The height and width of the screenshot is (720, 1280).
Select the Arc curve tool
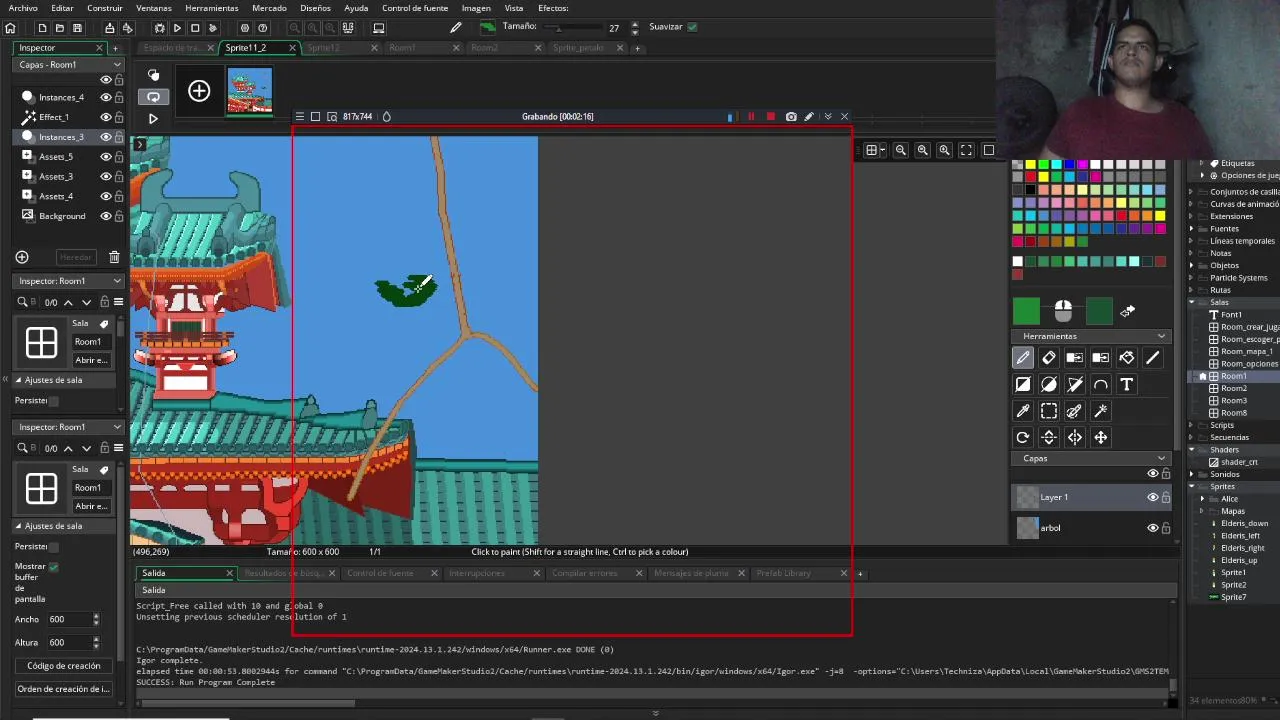pyautogui.click(x=1101, y=384)
